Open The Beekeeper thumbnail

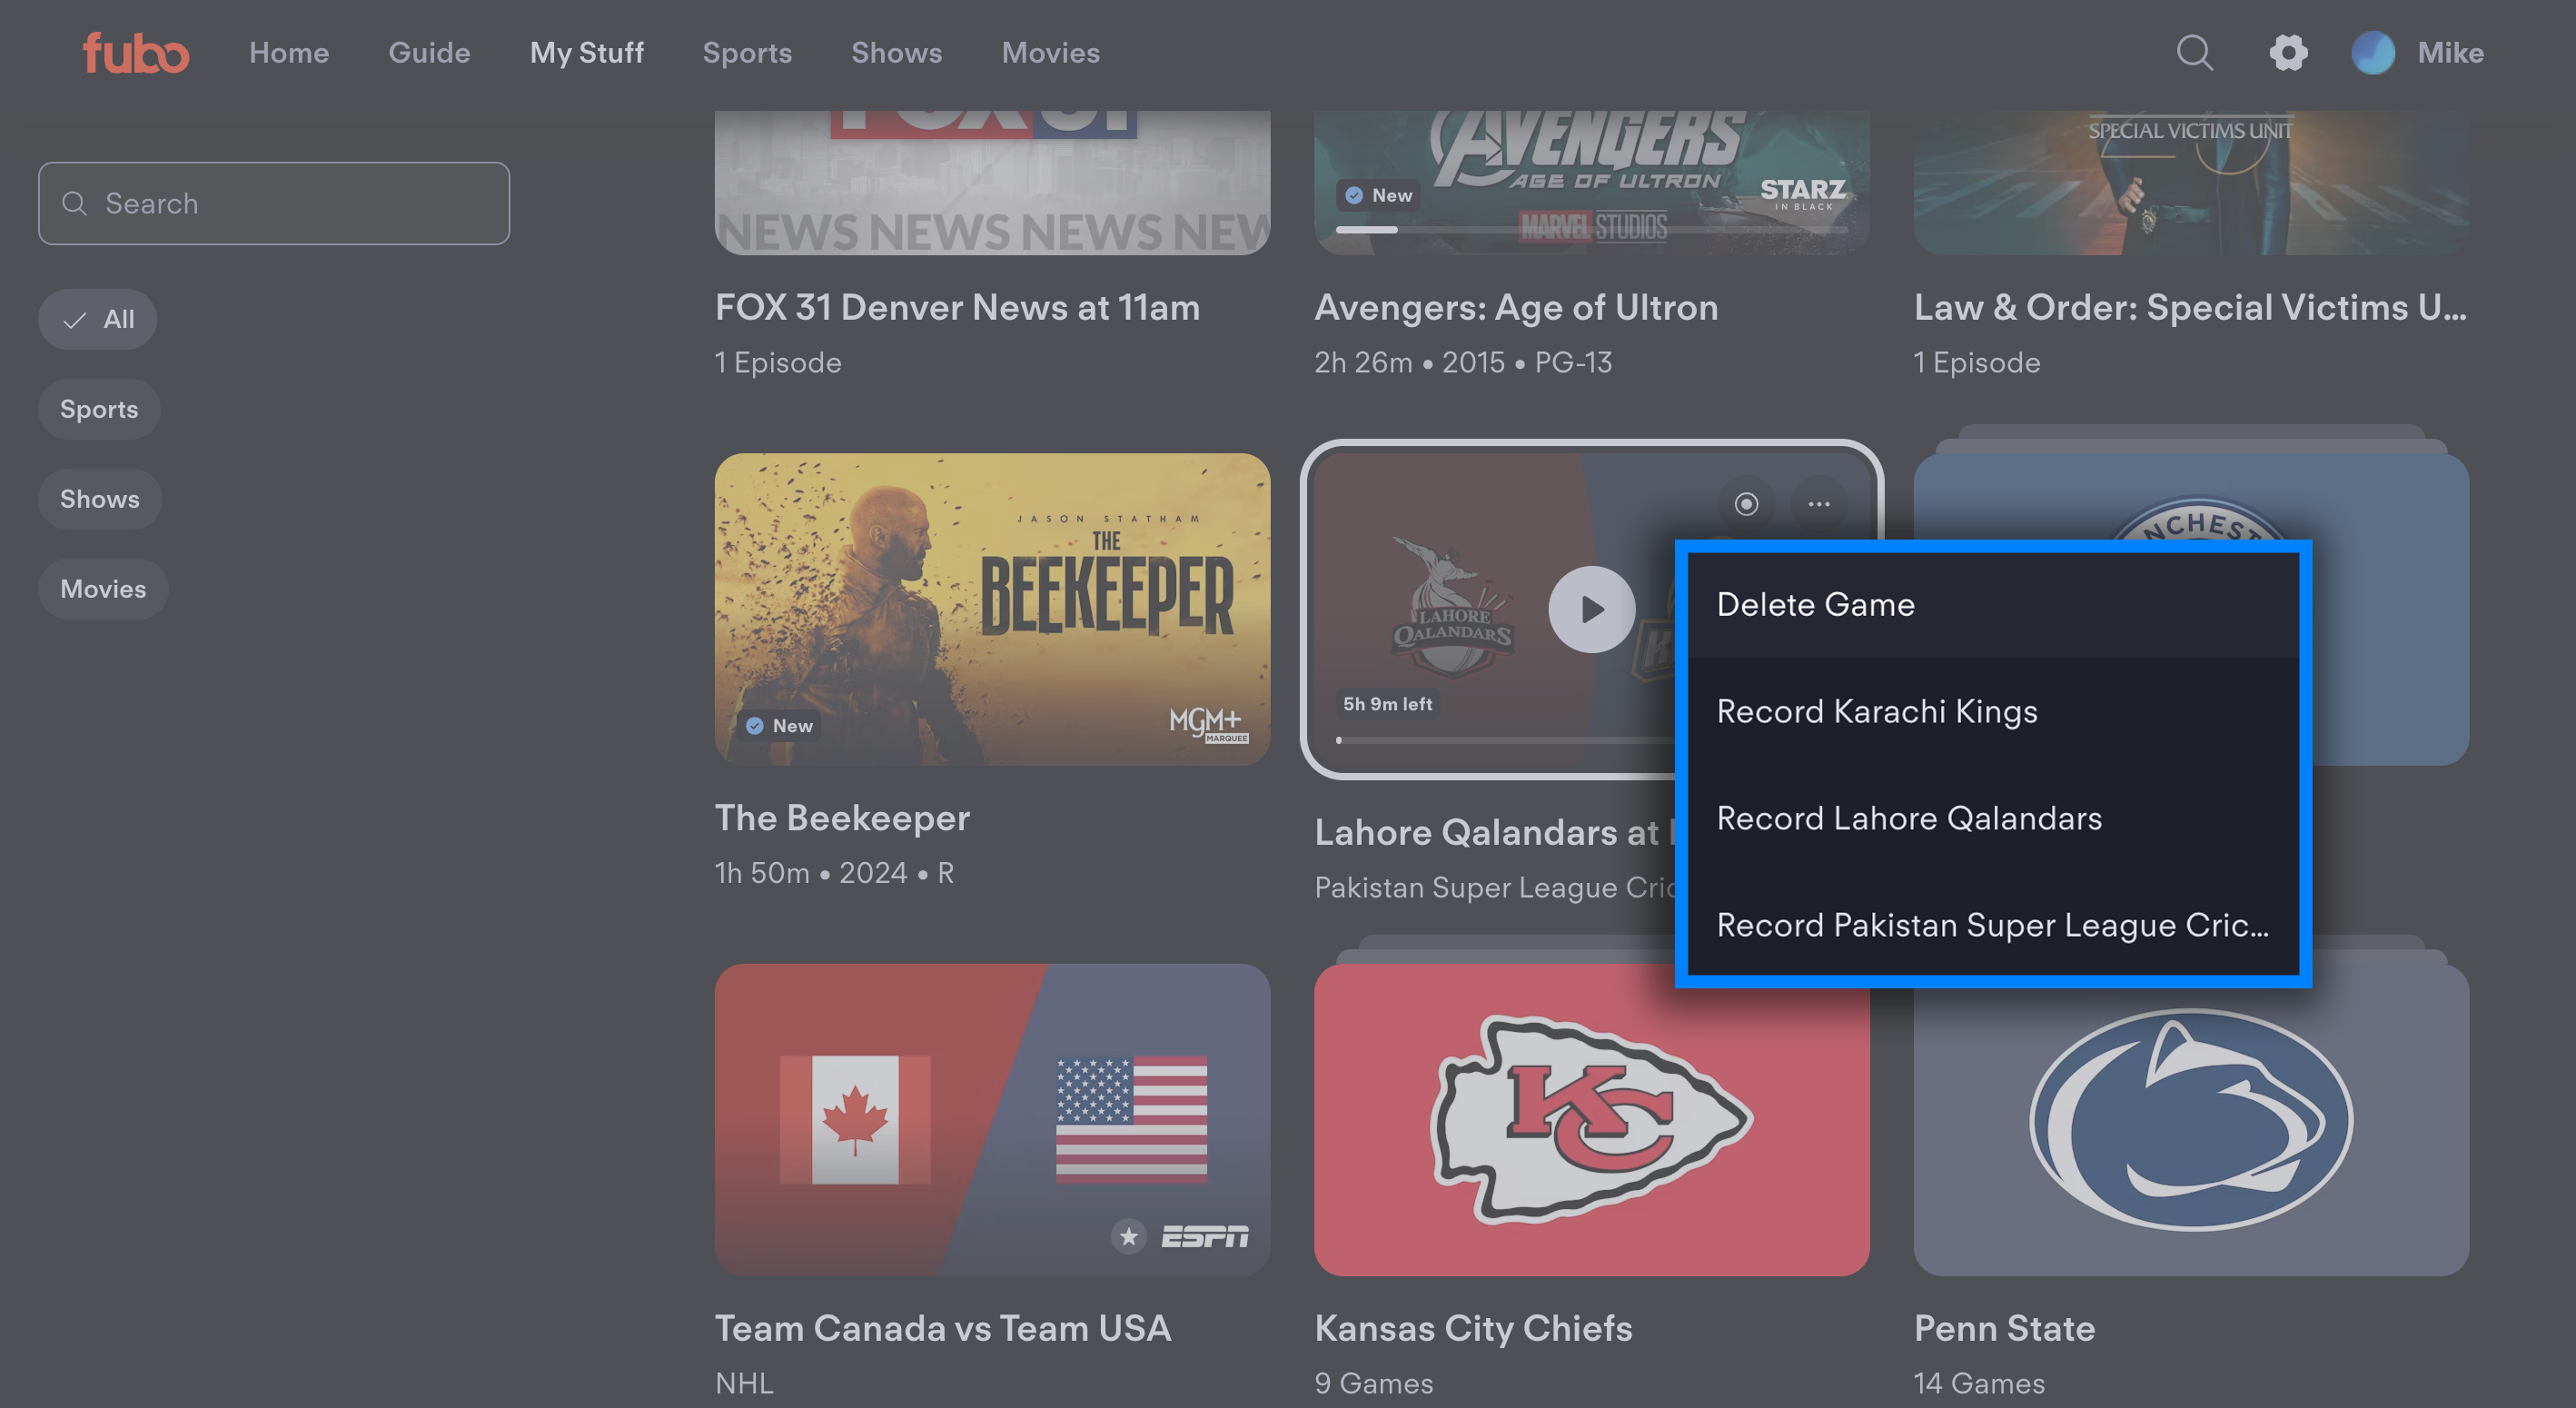click(x=992, y=609)
